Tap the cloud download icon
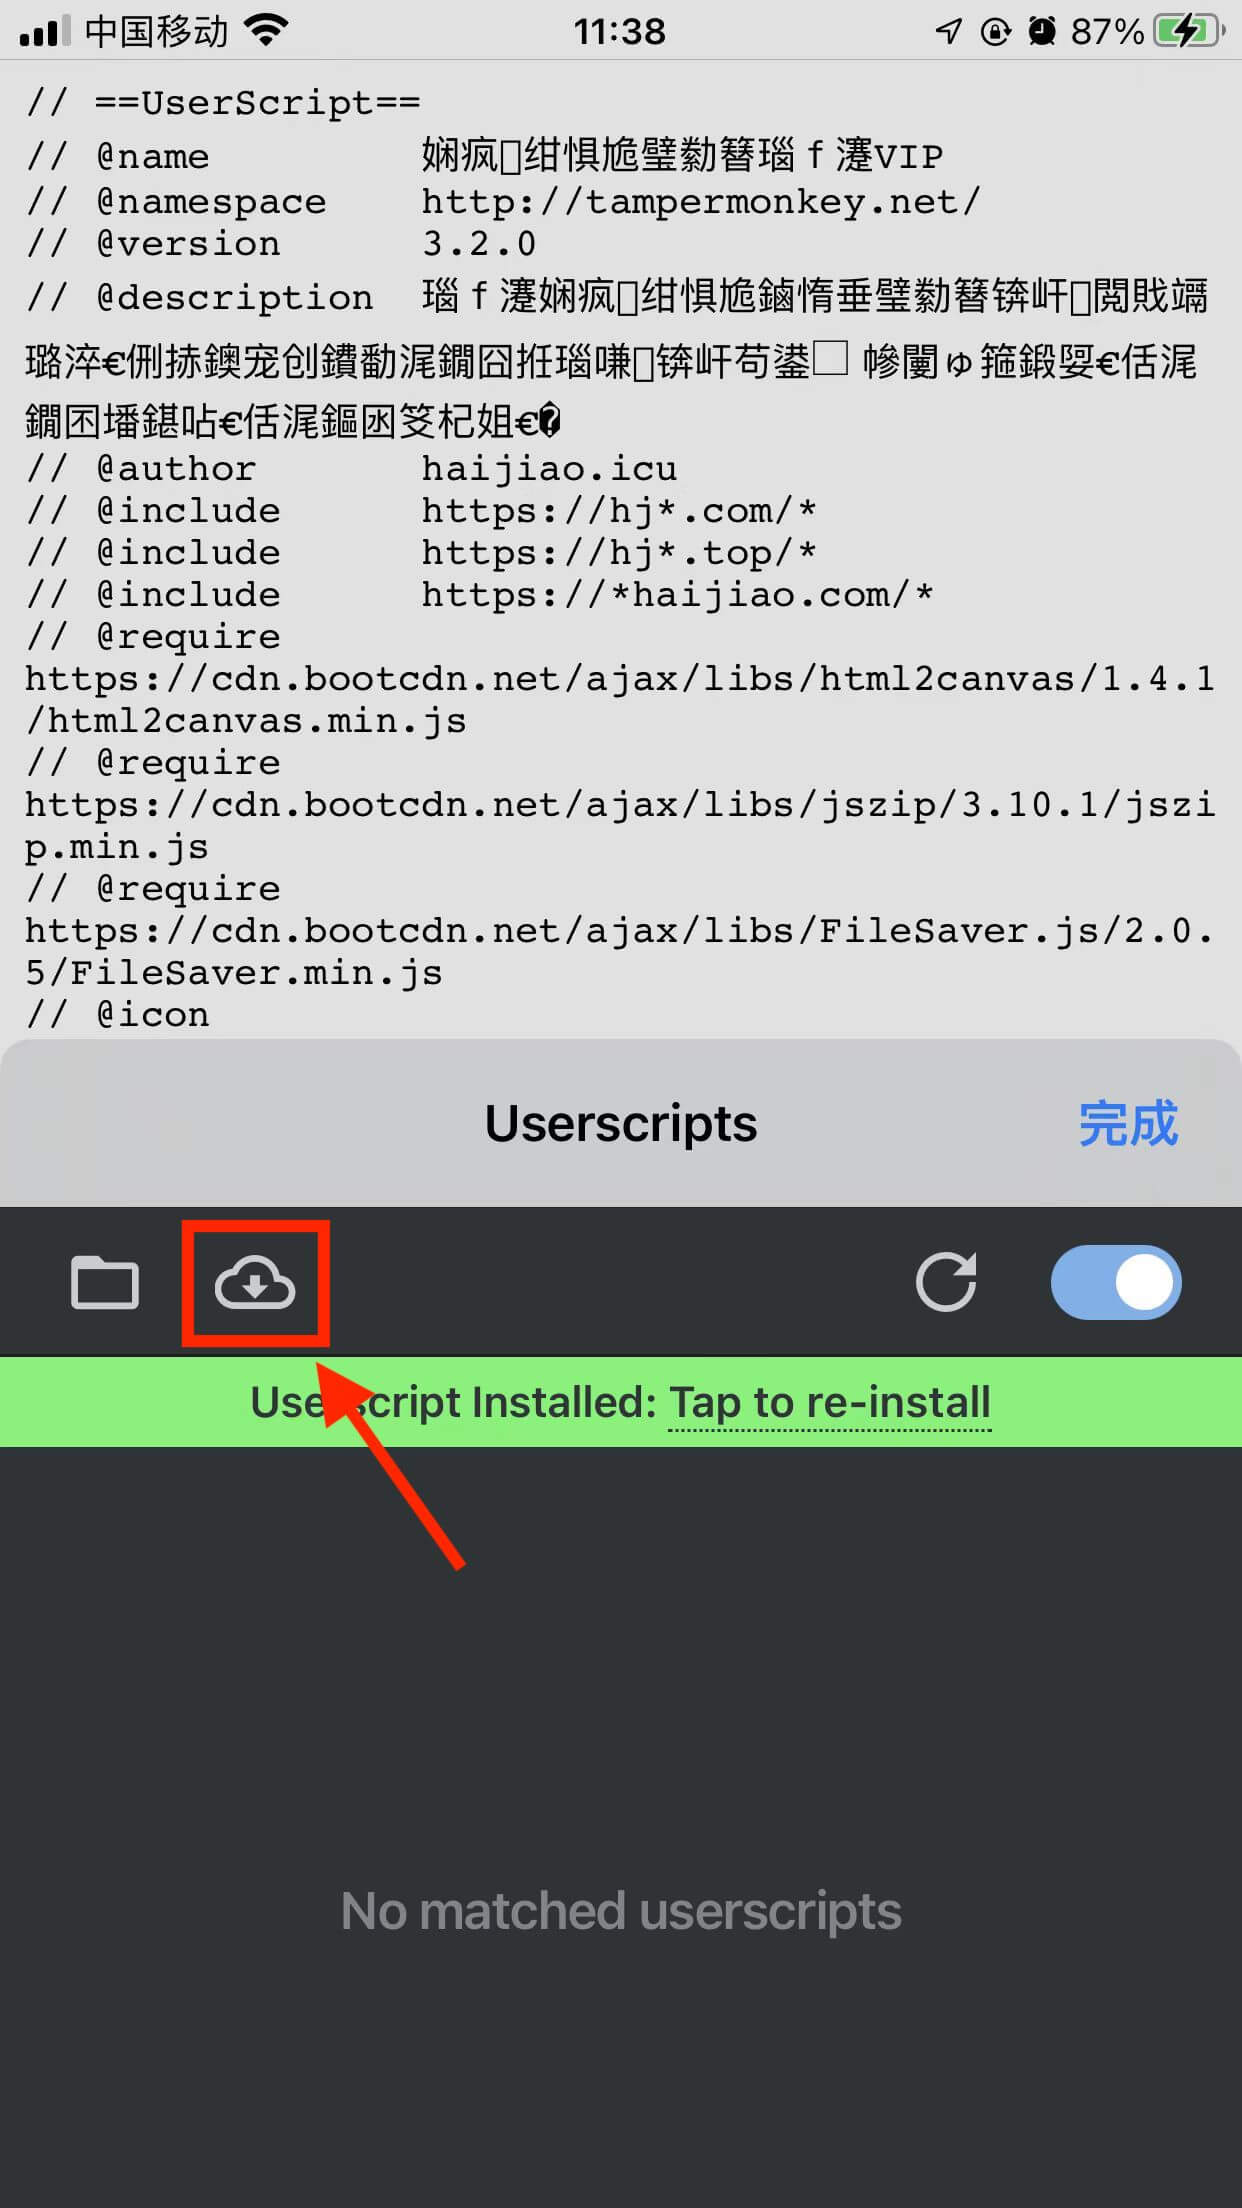 click(255, 1282)
